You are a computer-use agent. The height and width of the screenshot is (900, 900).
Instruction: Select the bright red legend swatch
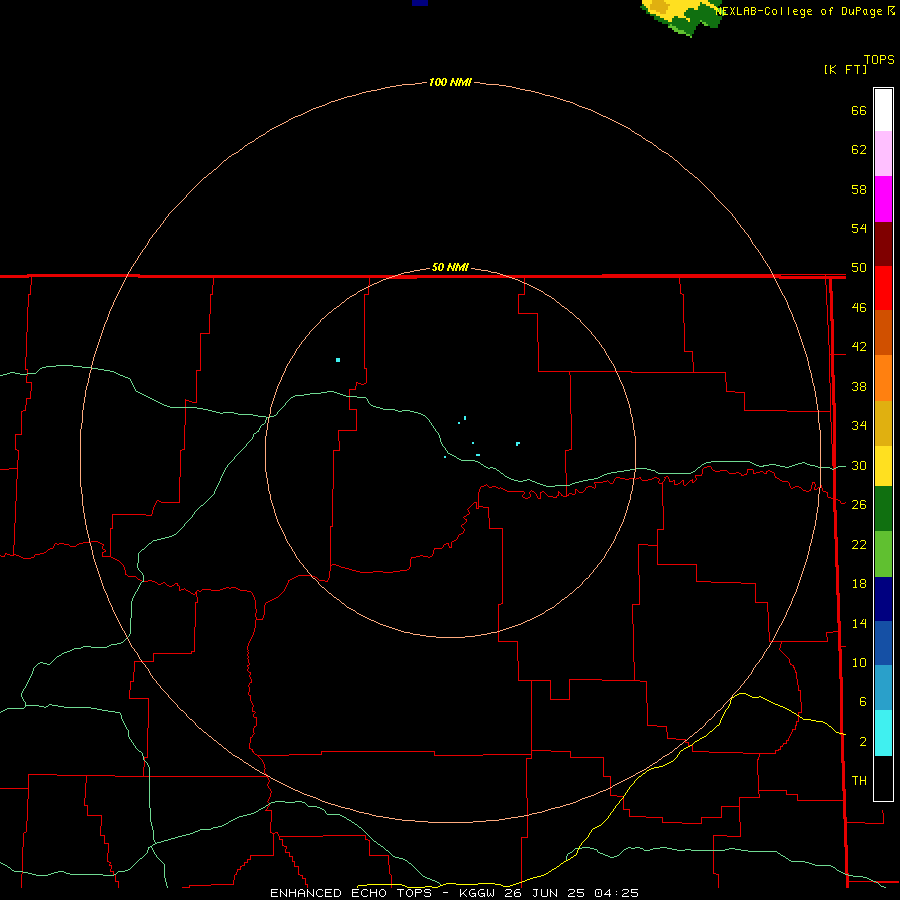coord(883,288)
